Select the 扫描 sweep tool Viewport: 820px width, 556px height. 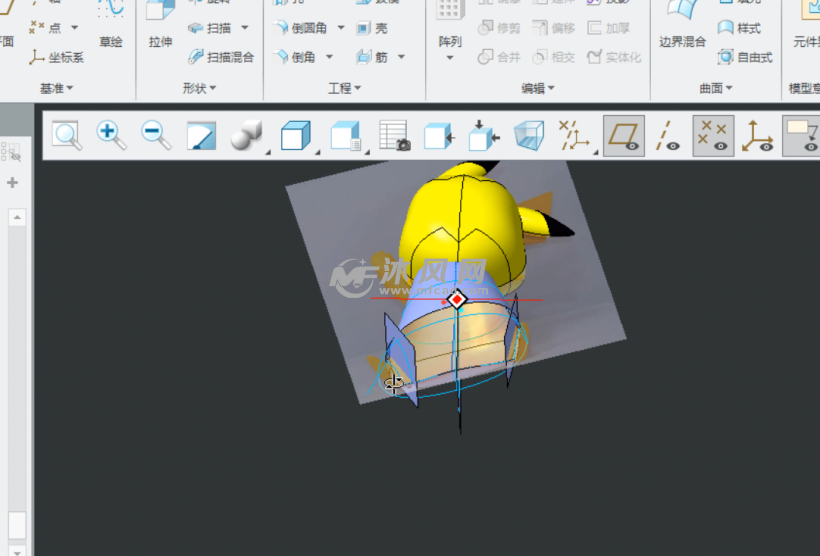pyautogui.click(x=210, y=28)
